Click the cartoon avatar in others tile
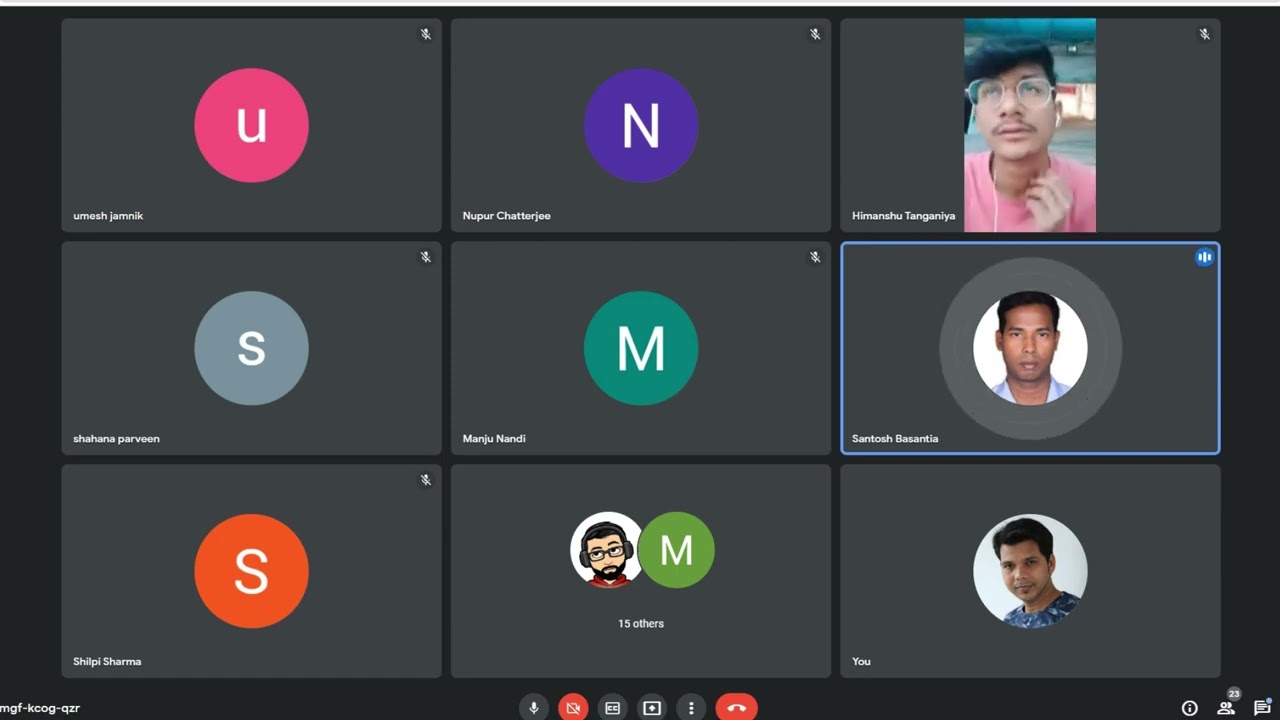1280x720 pixels. click(605, 550)
